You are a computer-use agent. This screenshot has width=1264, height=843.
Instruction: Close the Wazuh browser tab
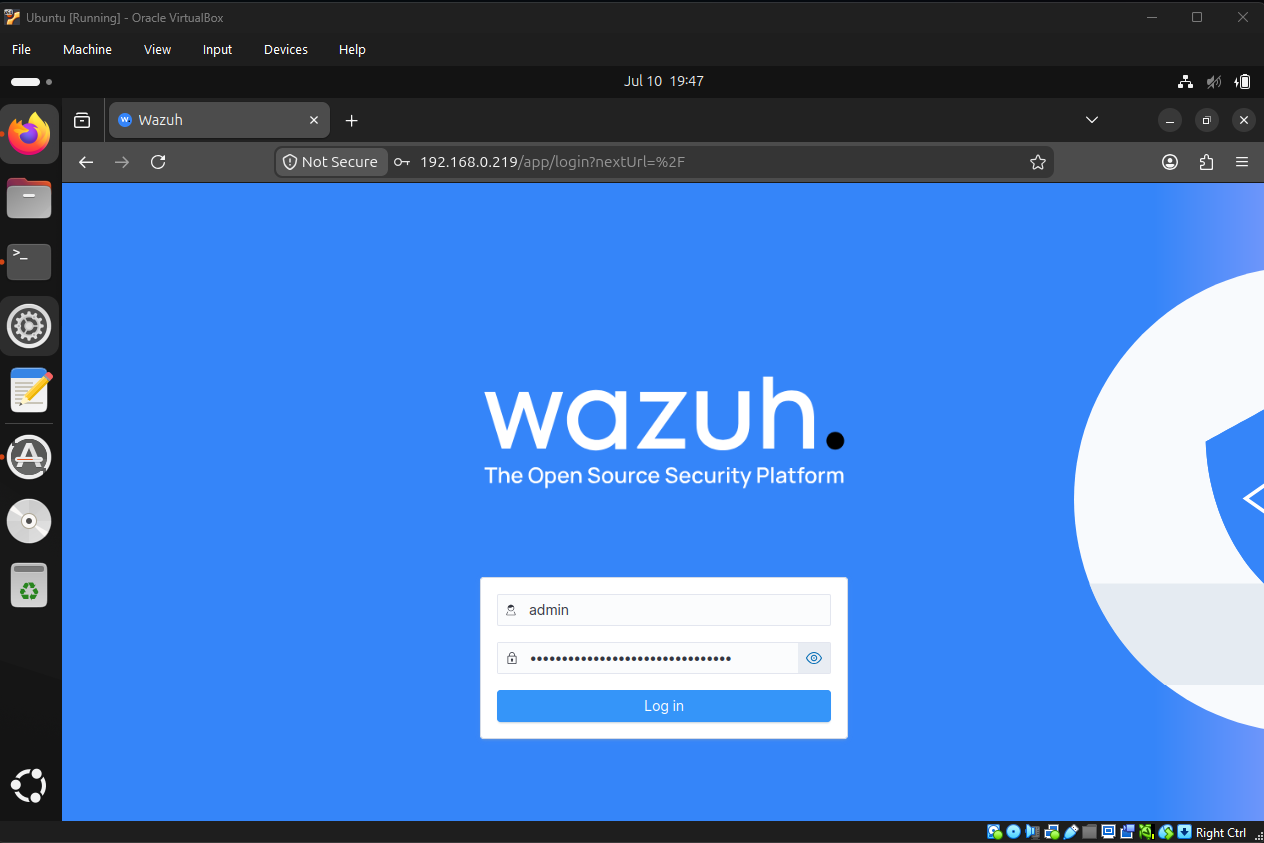(314, 120)
